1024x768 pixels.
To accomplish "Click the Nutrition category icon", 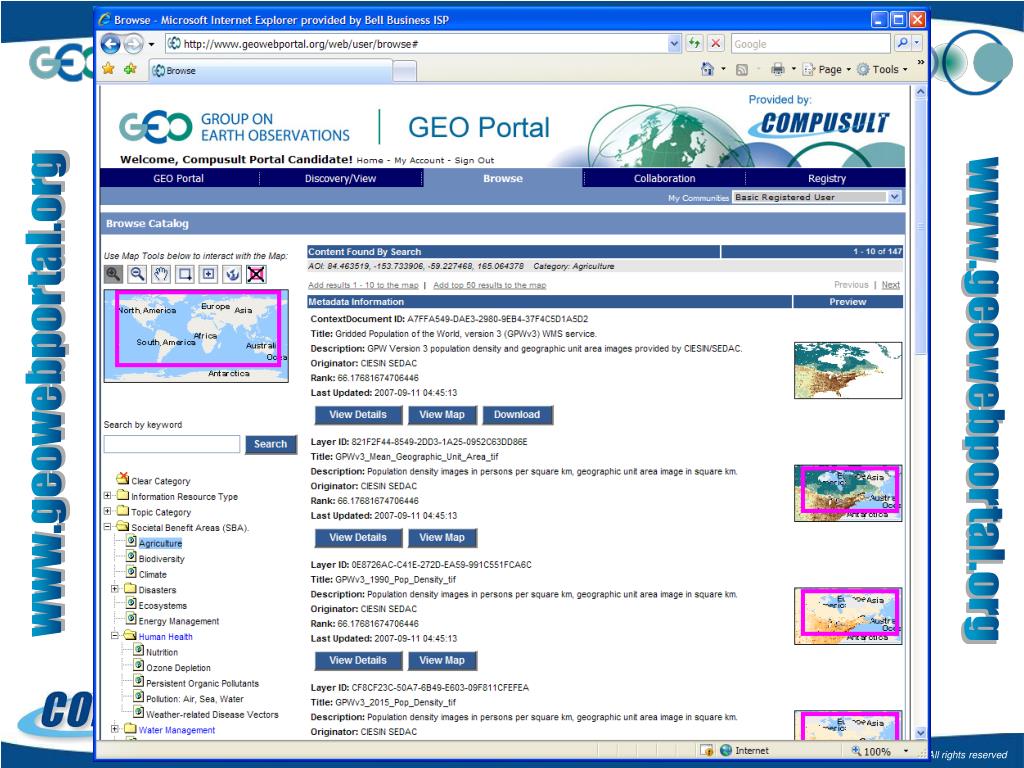I will pyautogui.click(x=138, y=650).
